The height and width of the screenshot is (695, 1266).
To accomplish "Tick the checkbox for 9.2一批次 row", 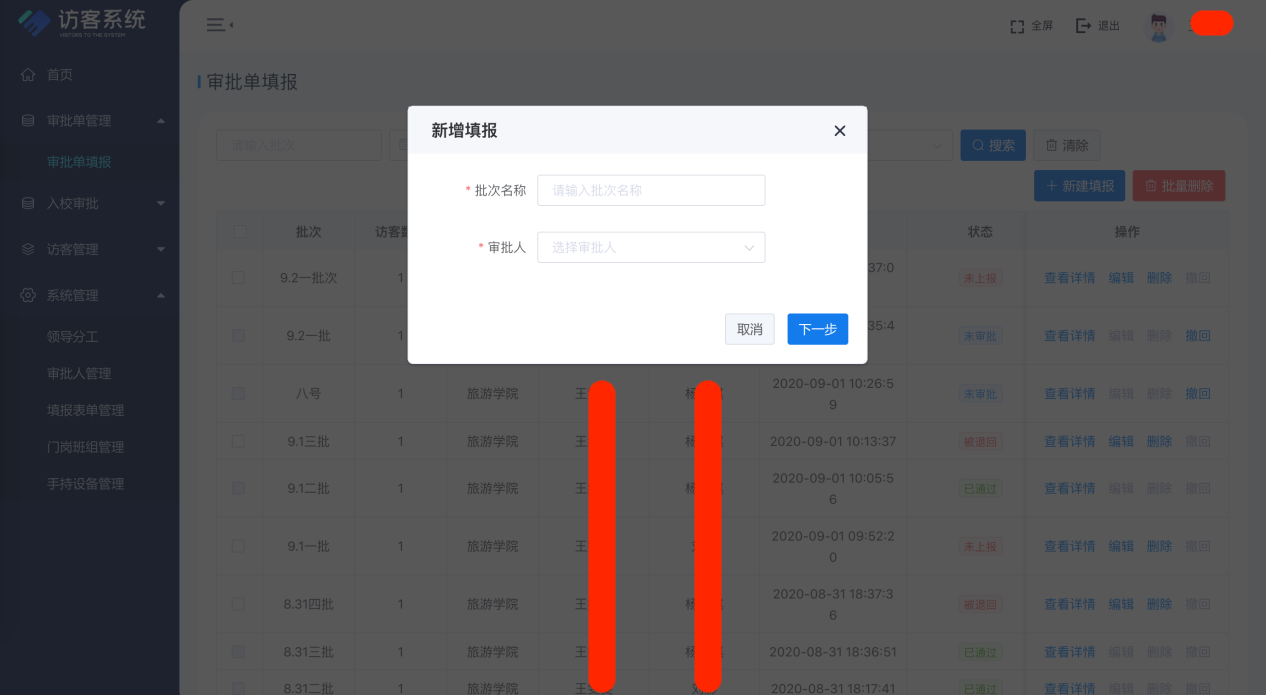I will 239,278.
